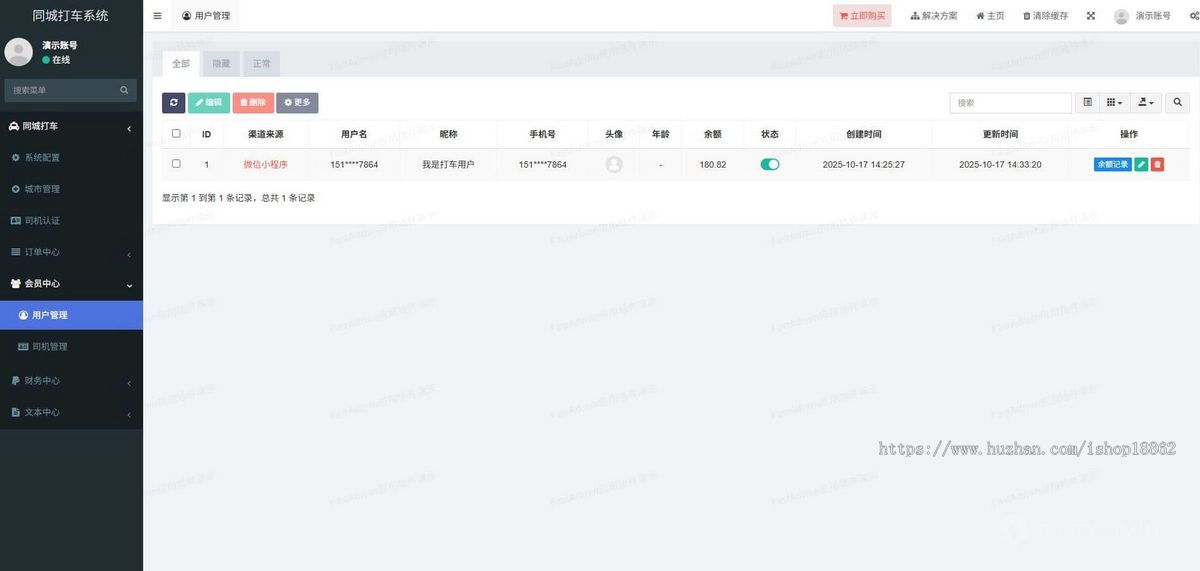Open 城市管理 in sidebar

click(x=71, y=189)
